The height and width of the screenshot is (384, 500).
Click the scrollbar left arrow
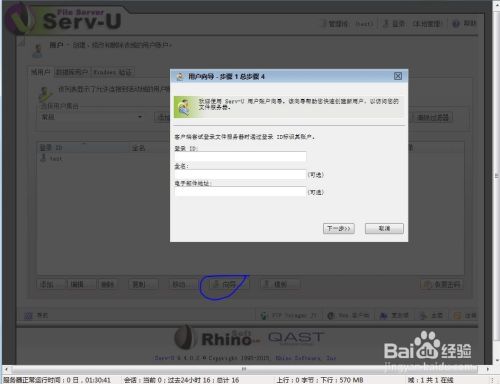6,369
